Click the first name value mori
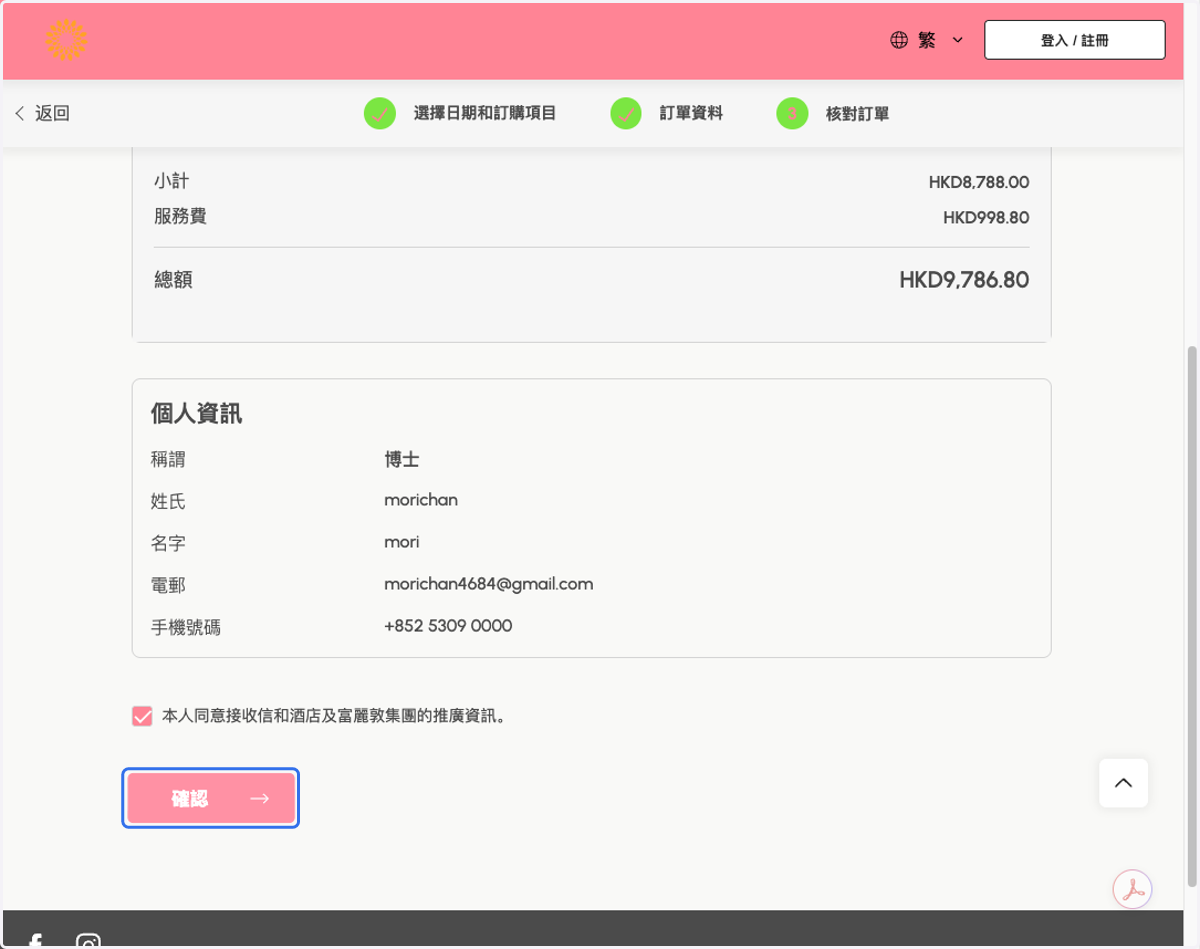This screenshot has height=949, width=1200. pyautogui.click(x=402, y=542)
